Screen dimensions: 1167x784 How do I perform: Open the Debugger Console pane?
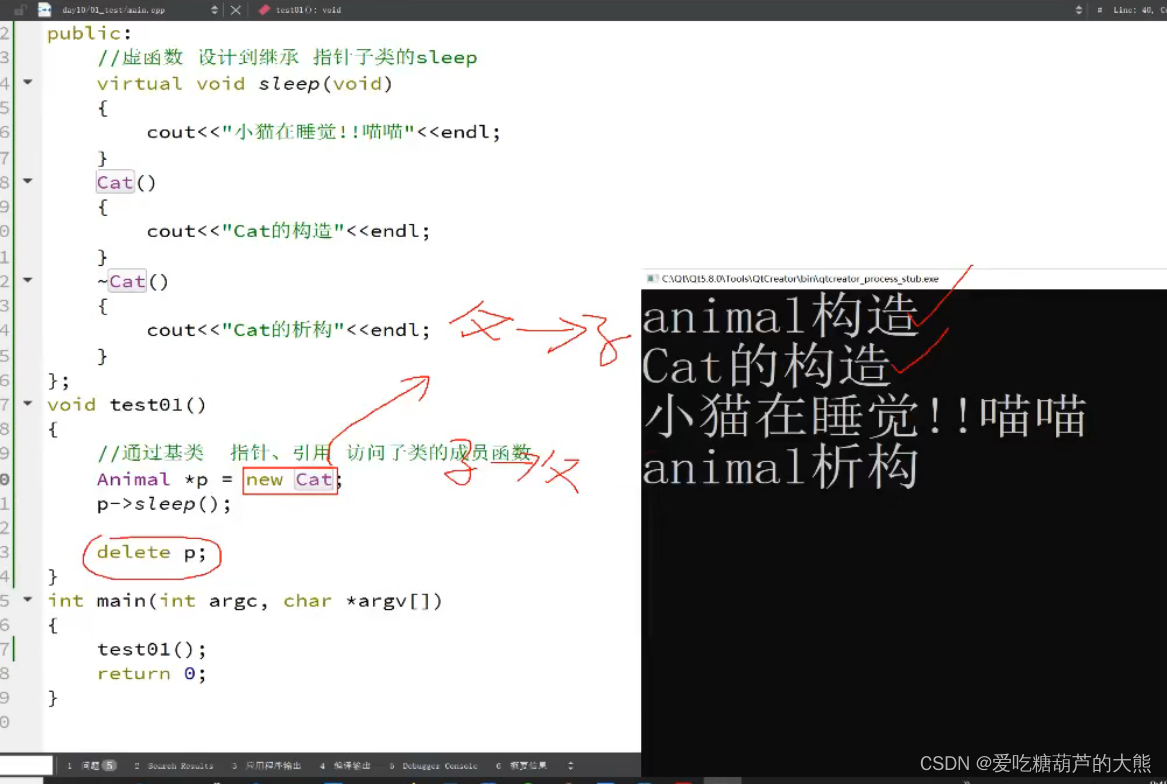click(433, 765)
